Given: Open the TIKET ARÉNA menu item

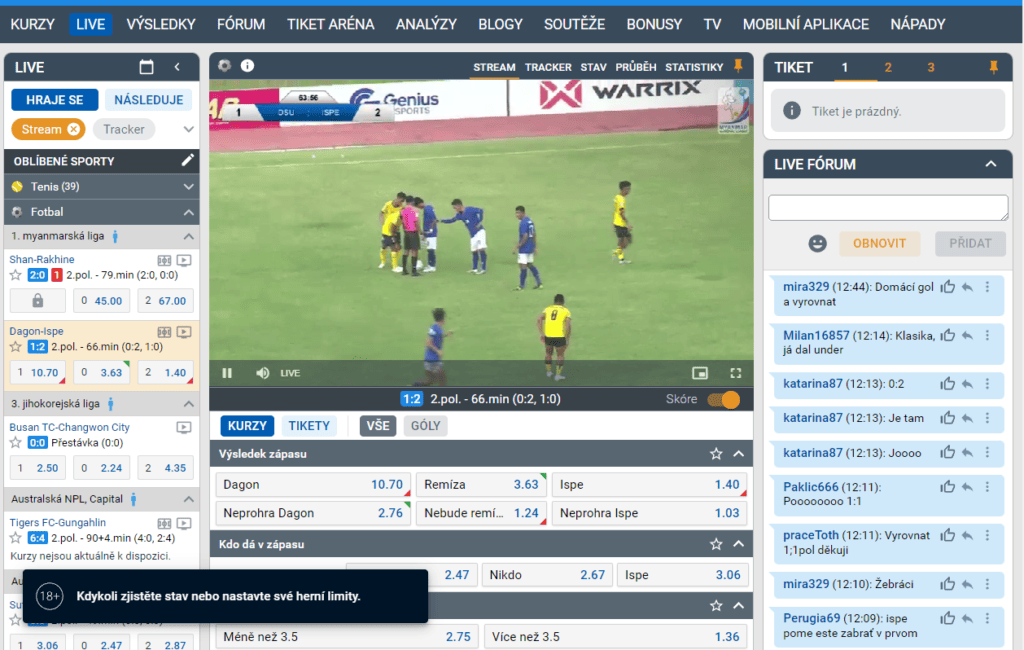Looking at the screenshot, I should coord(330,24).
